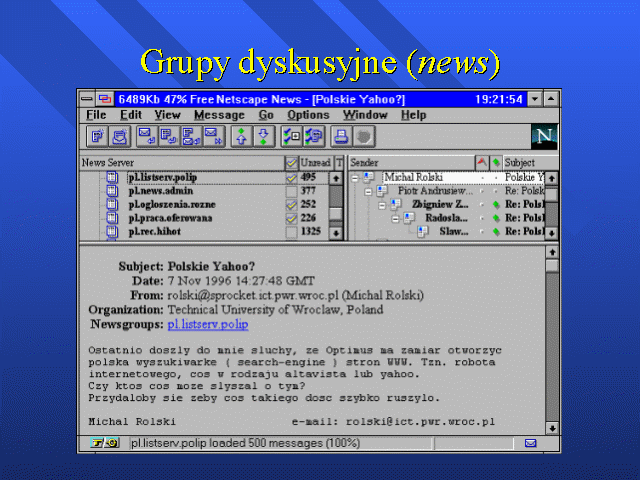The width and height of the screenshot is (640, 480).
Task: Click the Unread column header
Action: (316, 163)
